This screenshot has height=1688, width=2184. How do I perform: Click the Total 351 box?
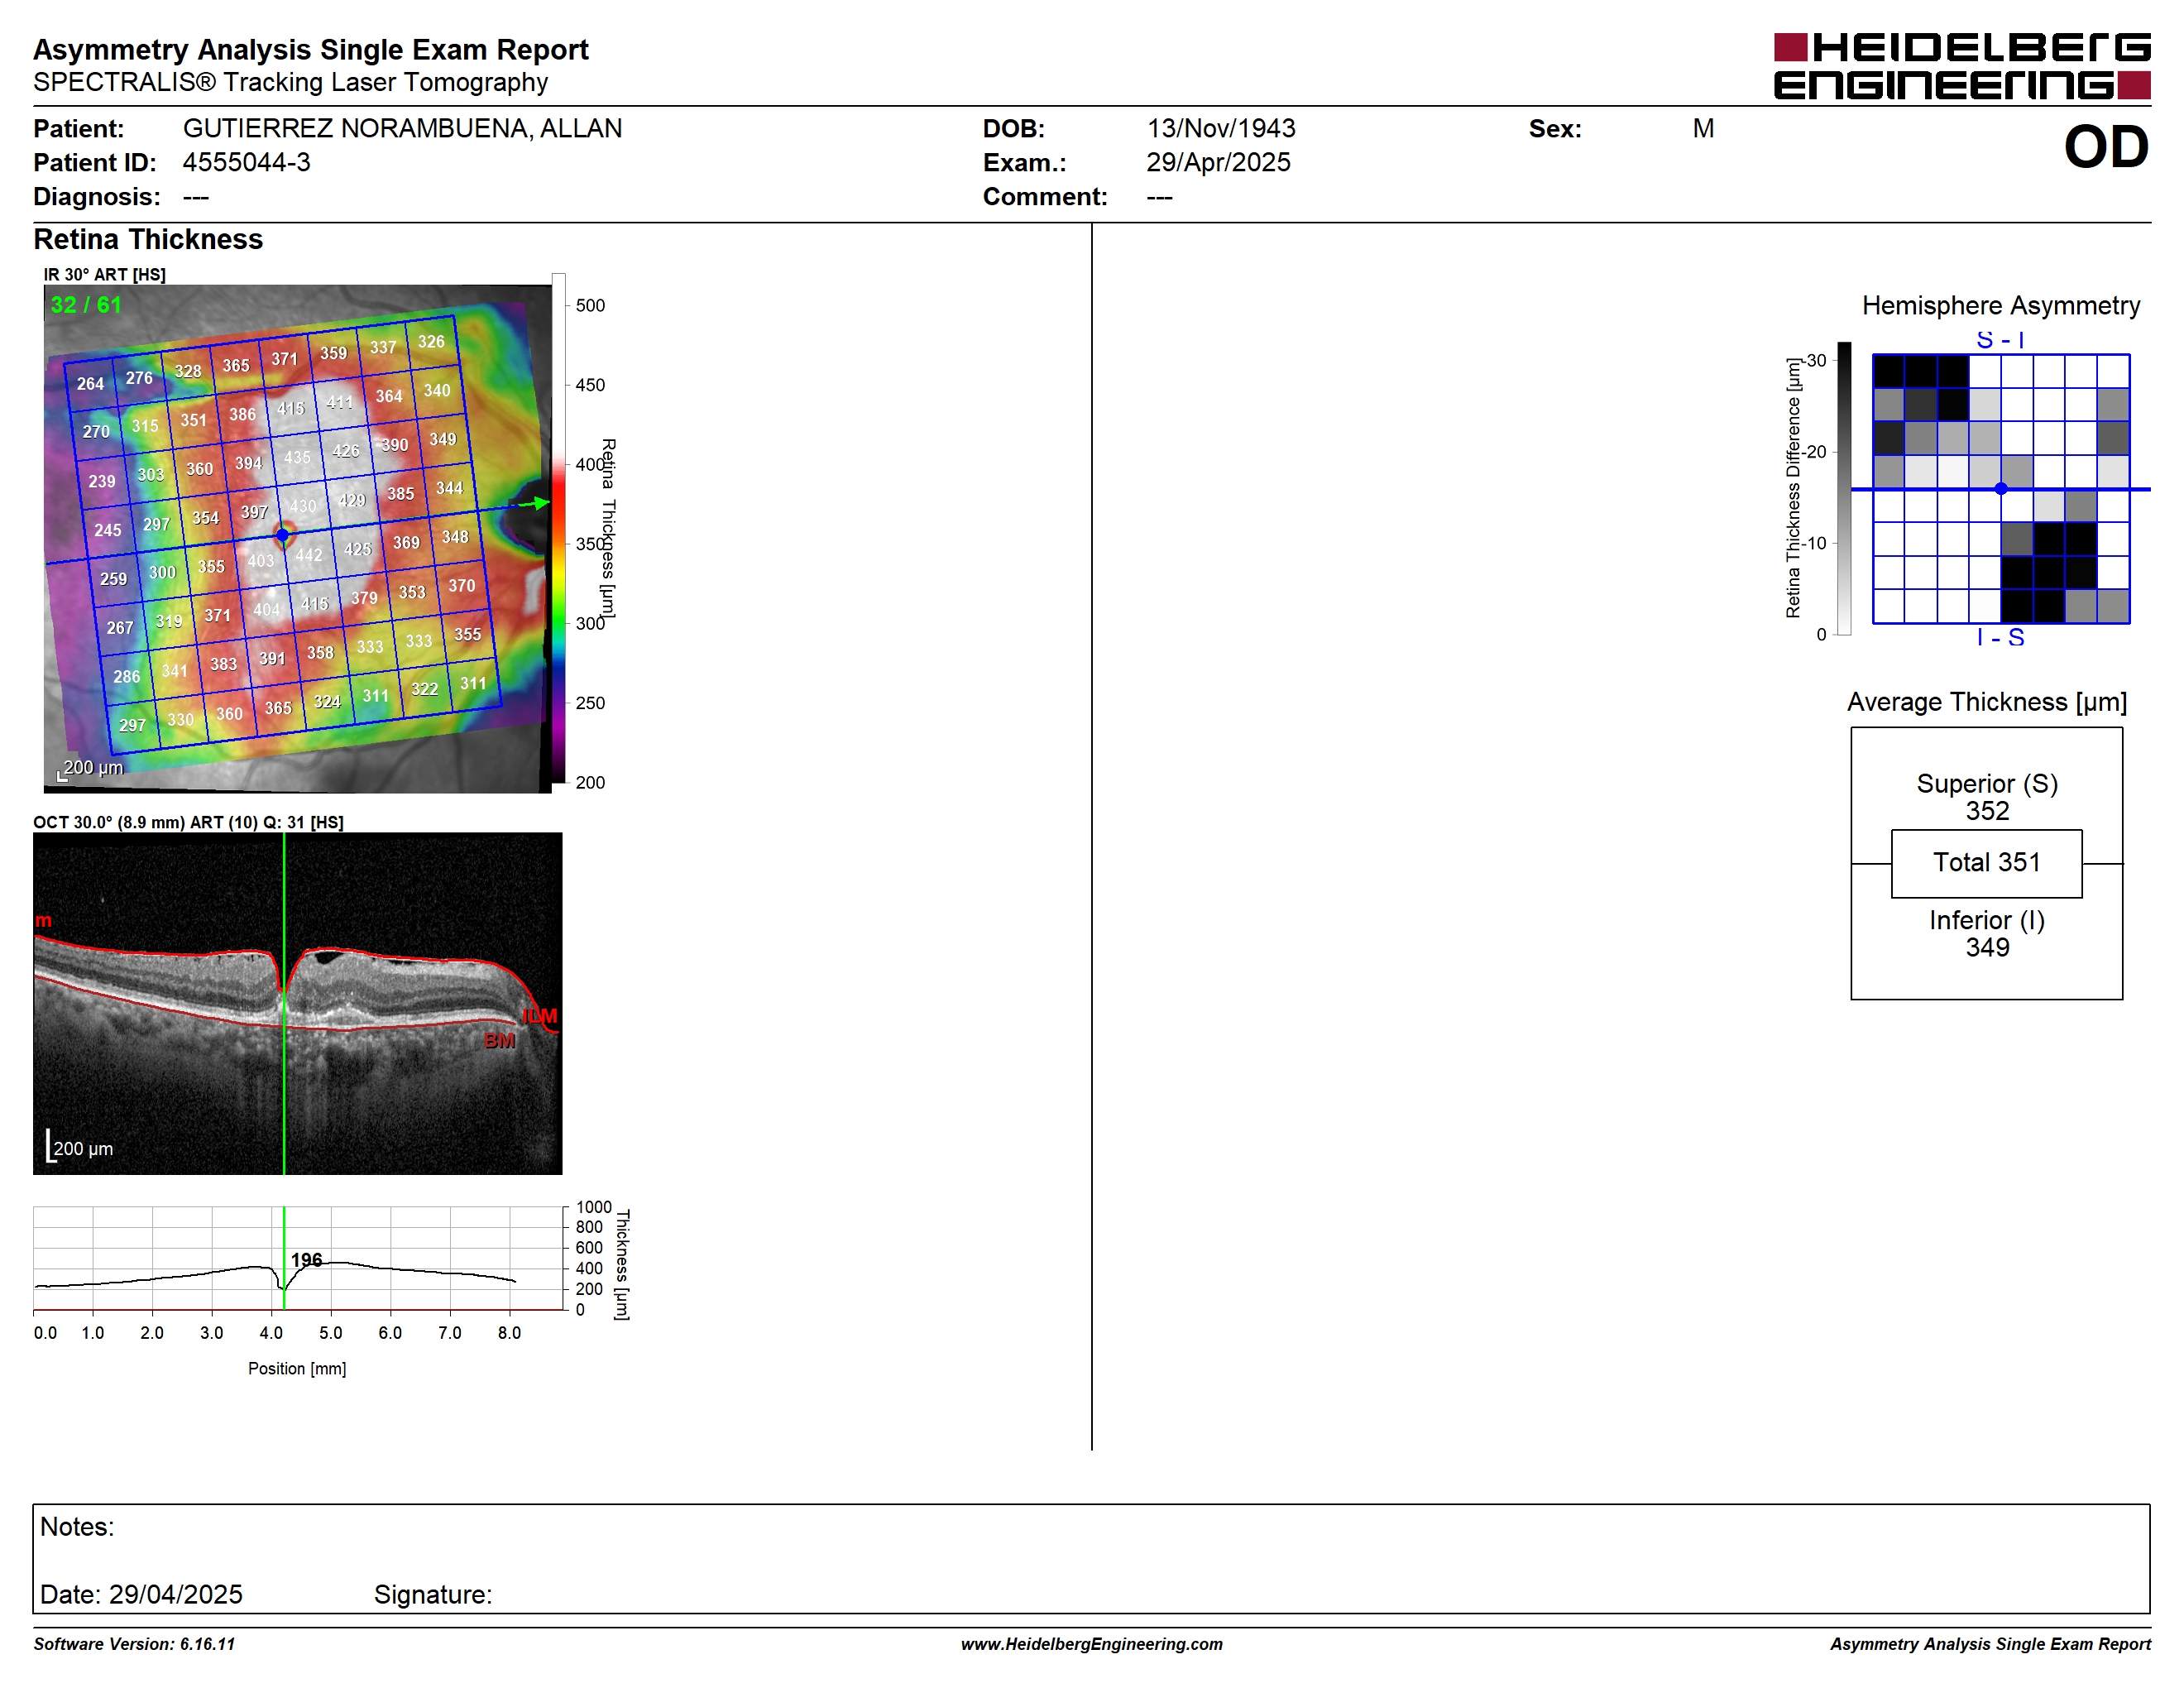pos(1987,863)
